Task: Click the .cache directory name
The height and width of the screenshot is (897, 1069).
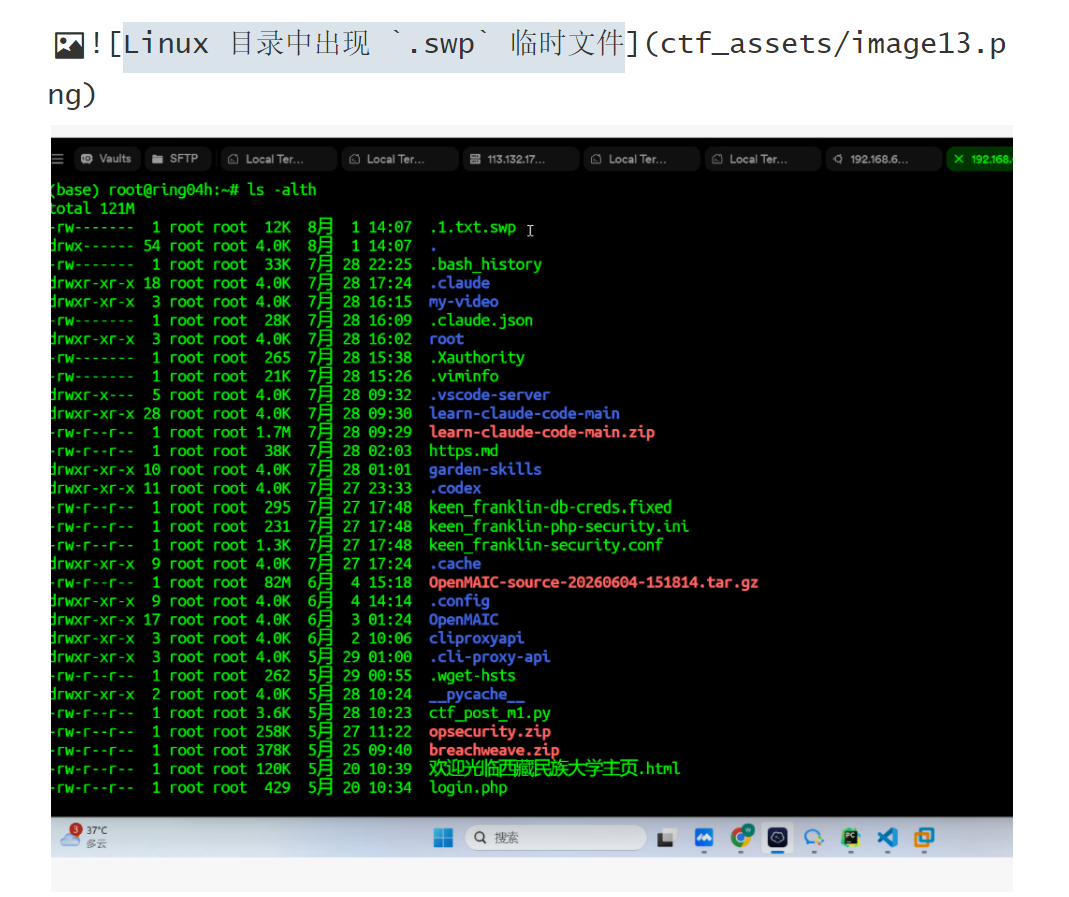Action: [x=455, y=564]
